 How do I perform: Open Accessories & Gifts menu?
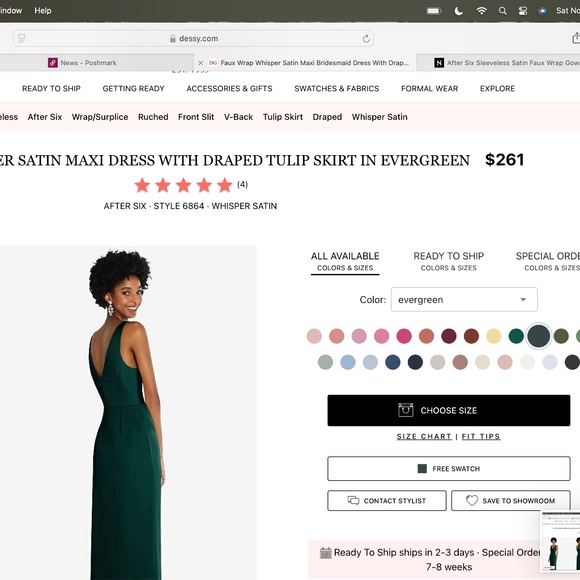229,88
